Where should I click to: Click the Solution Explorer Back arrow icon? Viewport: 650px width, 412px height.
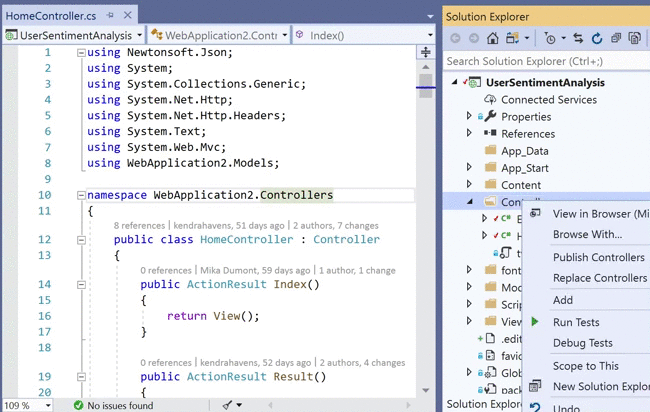click(x=455, y=39)
